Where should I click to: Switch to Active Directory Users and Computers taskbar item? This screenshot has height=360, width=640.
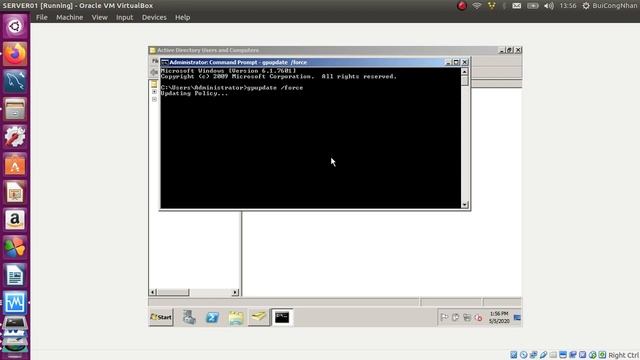point(259,317)
